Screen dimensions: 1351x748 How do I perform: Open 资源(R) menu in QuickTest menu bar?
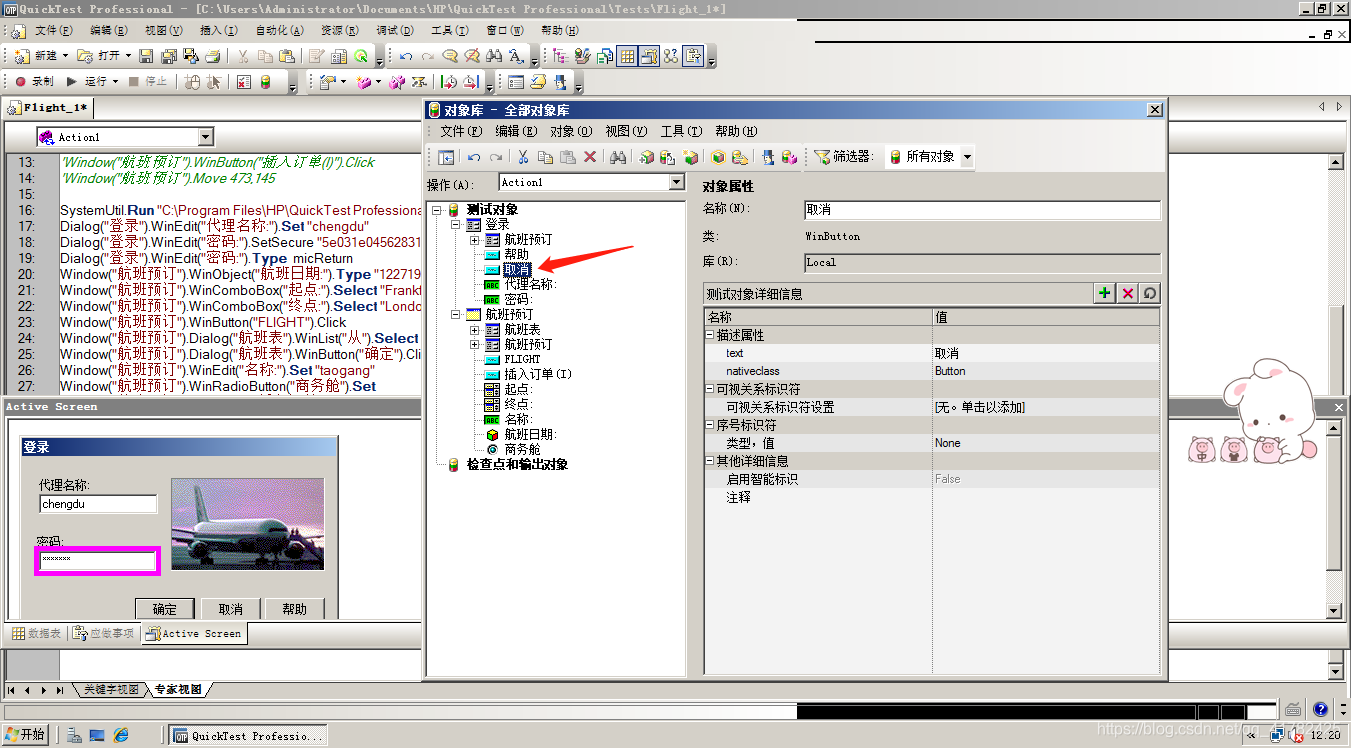pos(338,30)
